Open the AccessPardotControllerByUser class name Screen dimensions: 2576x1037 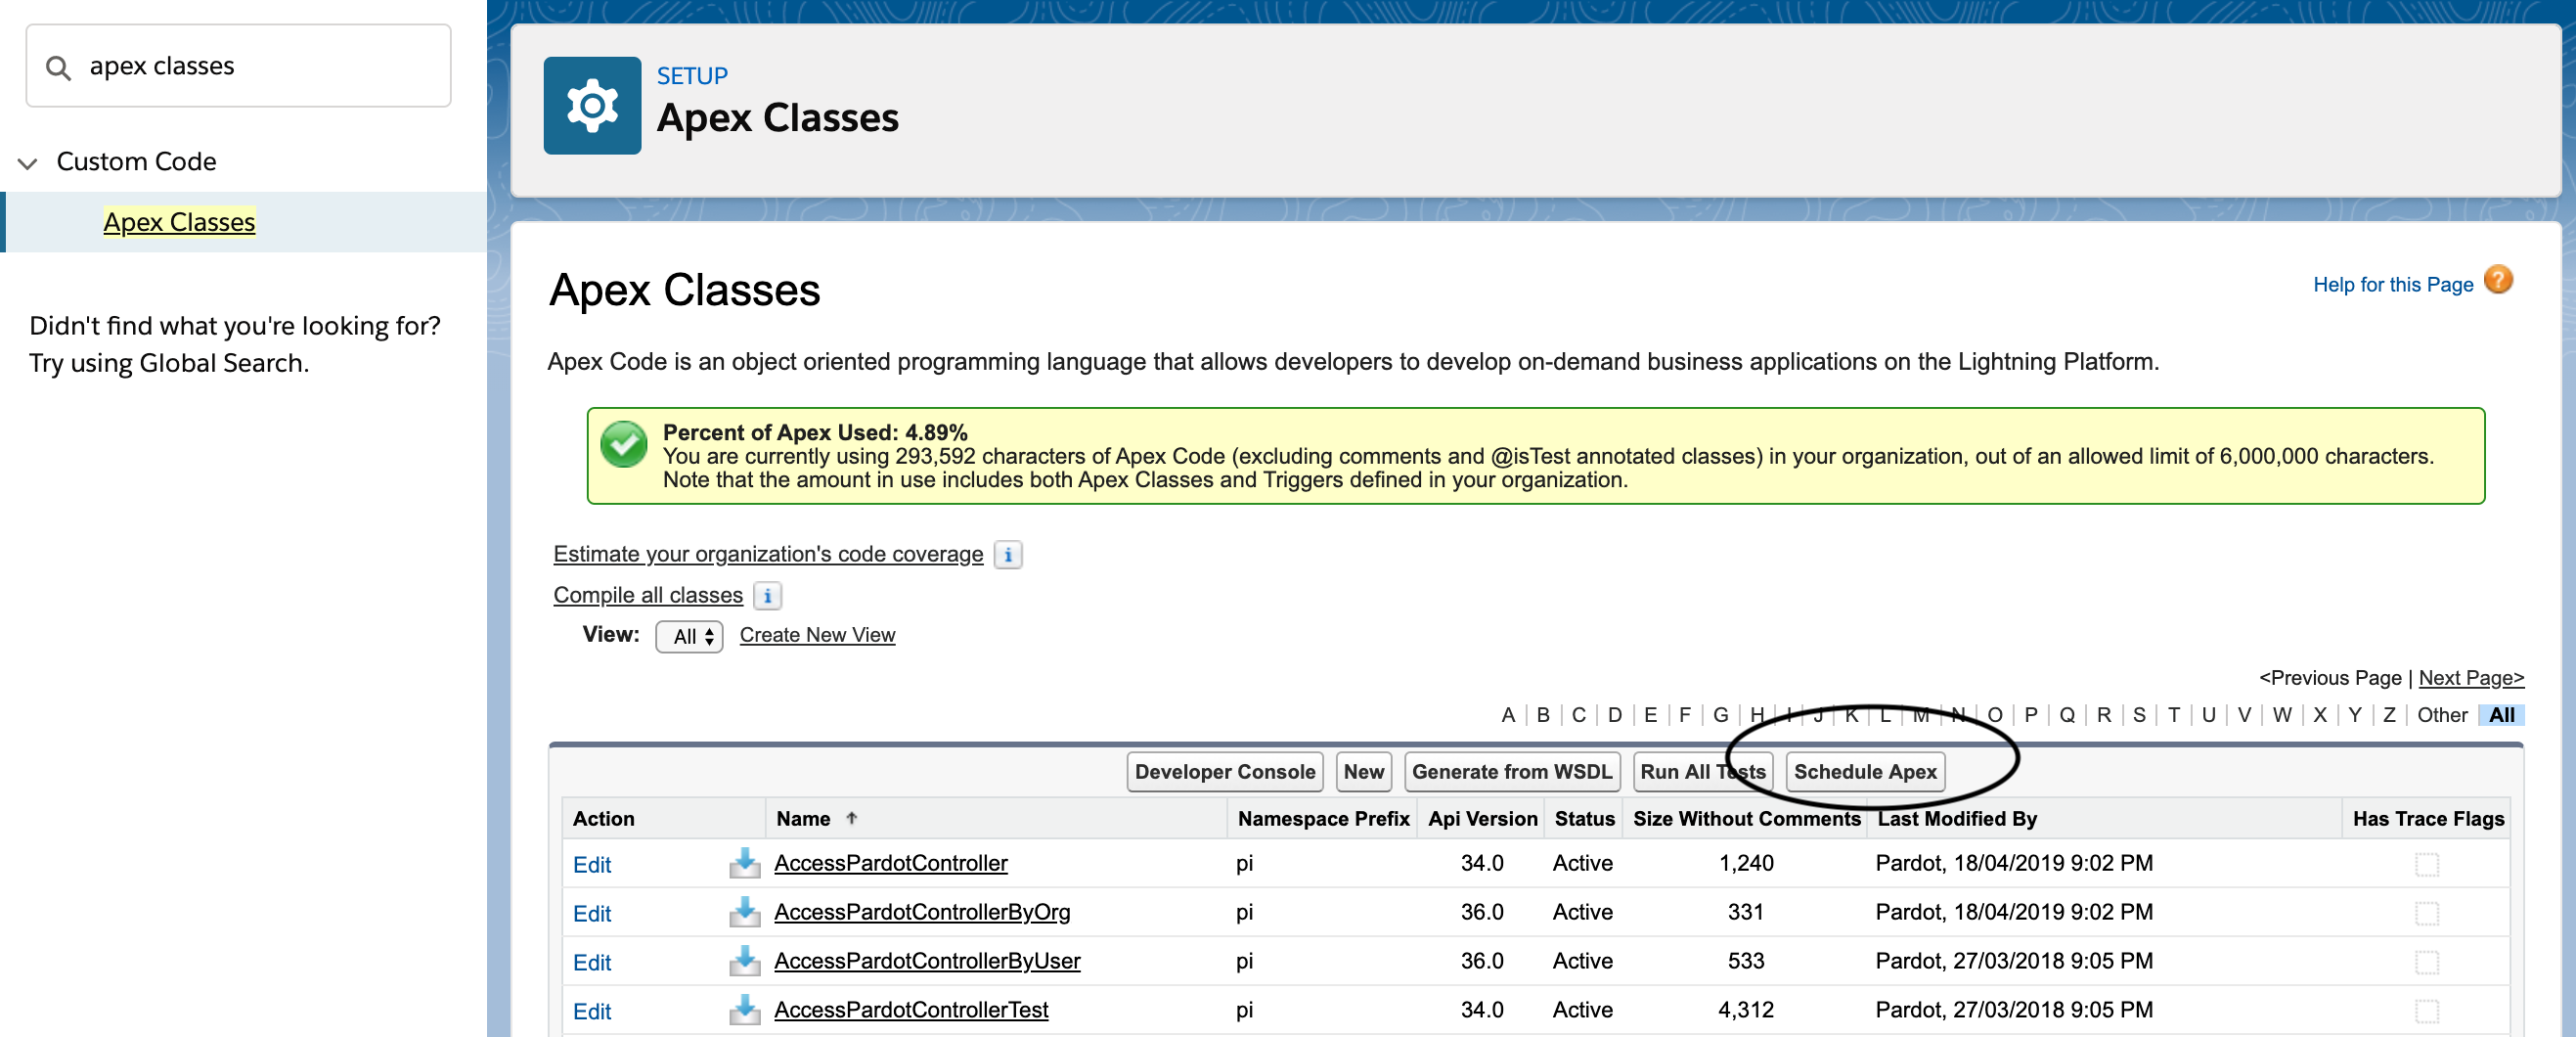coord(926,961)
